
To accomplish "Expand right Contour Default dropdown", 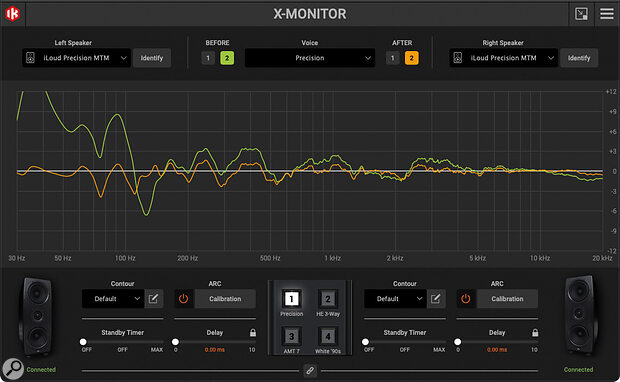I will tap(395, 299).
